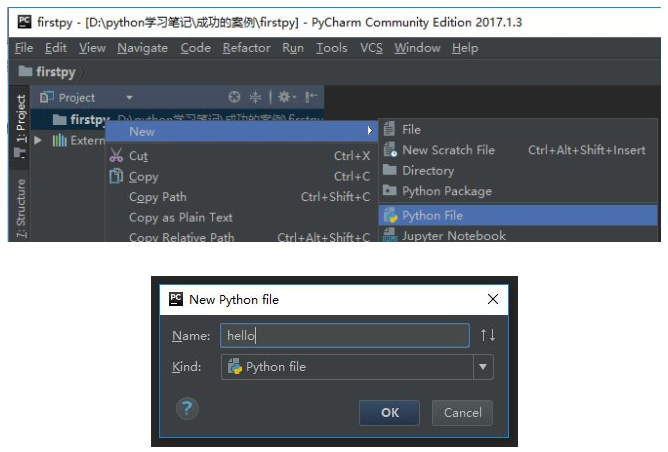Click the scissors icon beside Cut
Screen dimensions: 668x452
[x=116, y=155]
